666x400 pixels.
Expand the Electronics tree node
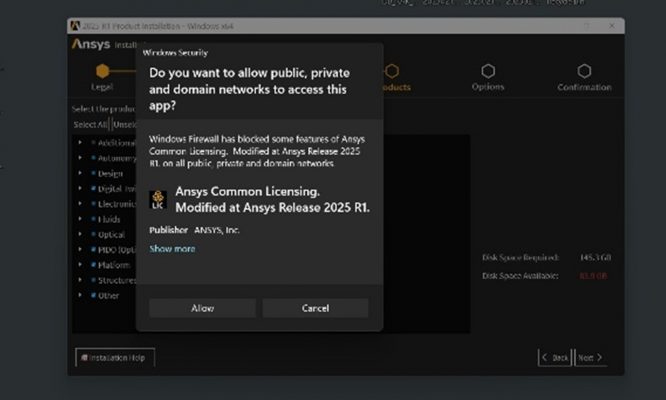(x=80, y=203)
